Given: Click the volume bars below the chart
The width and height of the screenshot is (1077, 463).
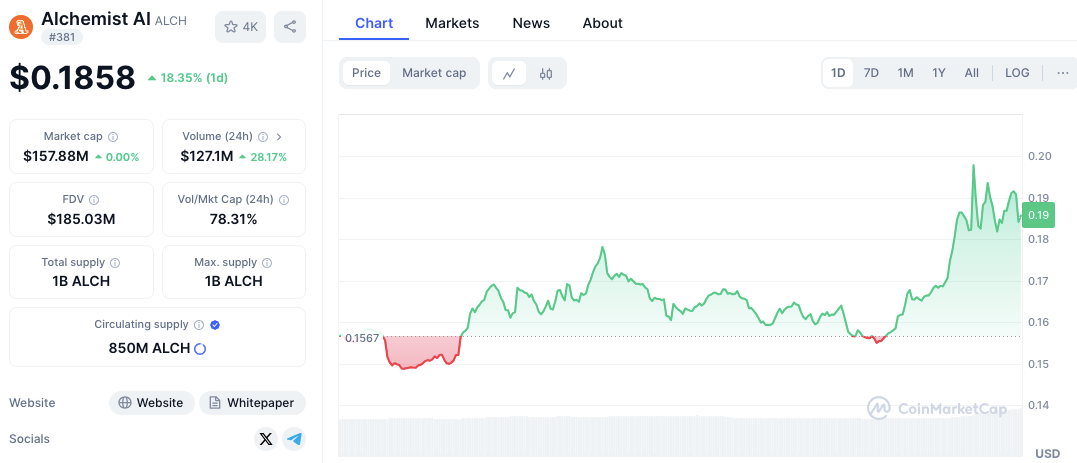Looking at the screenshot, I should (680, 436).
